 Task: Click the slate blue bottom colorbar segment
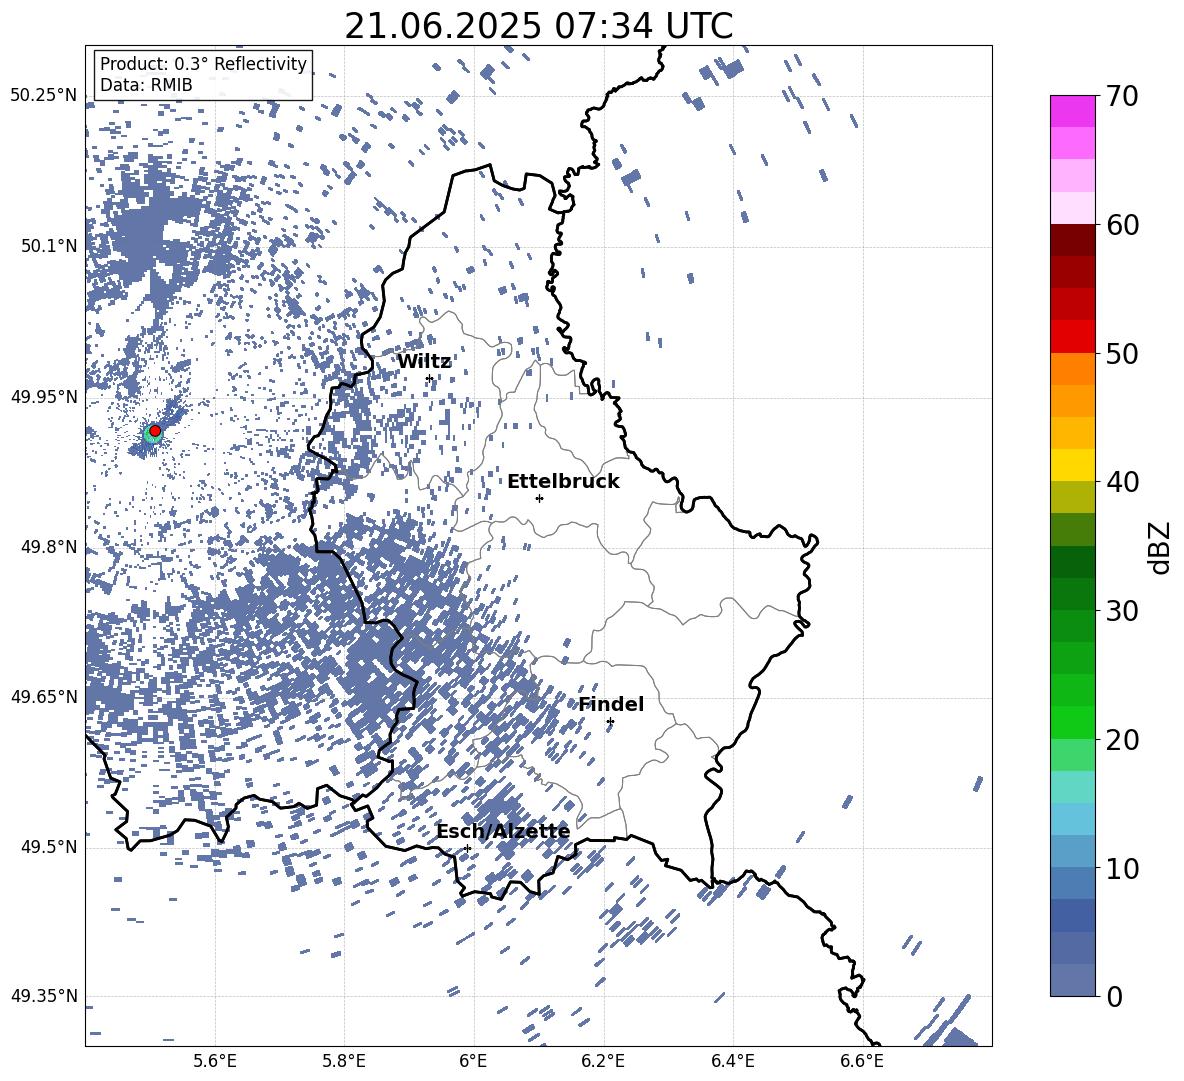pyautogui.click(x=1073, y=980)
